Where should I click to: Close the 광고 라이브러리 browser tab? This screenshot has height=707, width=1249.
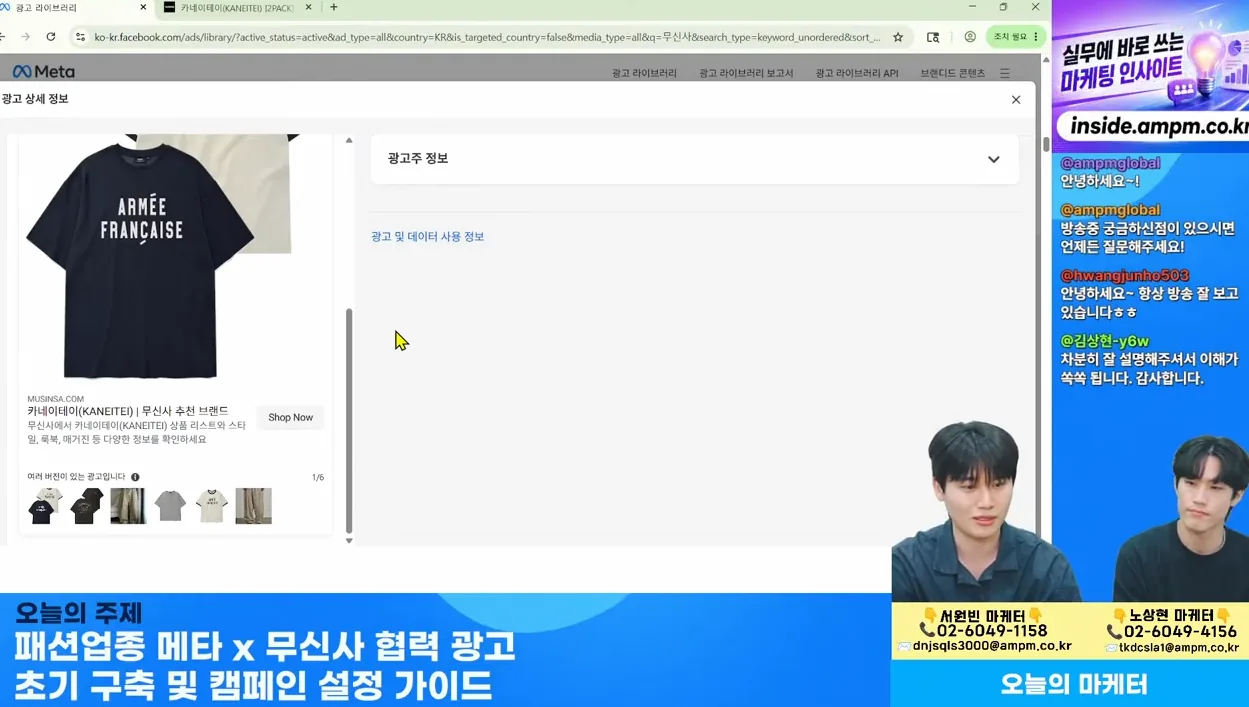pyautogui.click(x=143, y=7)
